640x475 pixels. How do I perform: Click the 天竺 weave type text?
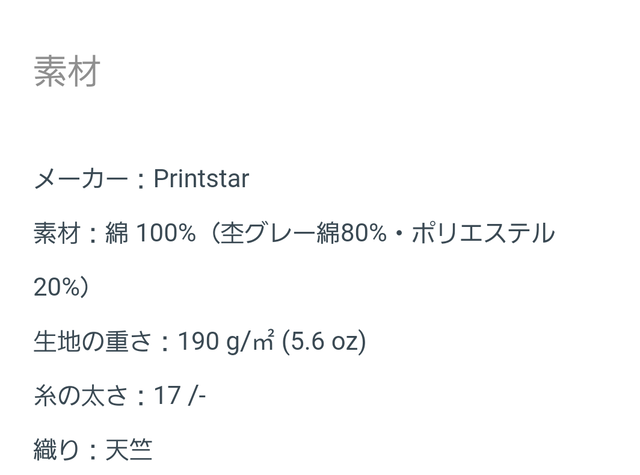pos(129,449)
